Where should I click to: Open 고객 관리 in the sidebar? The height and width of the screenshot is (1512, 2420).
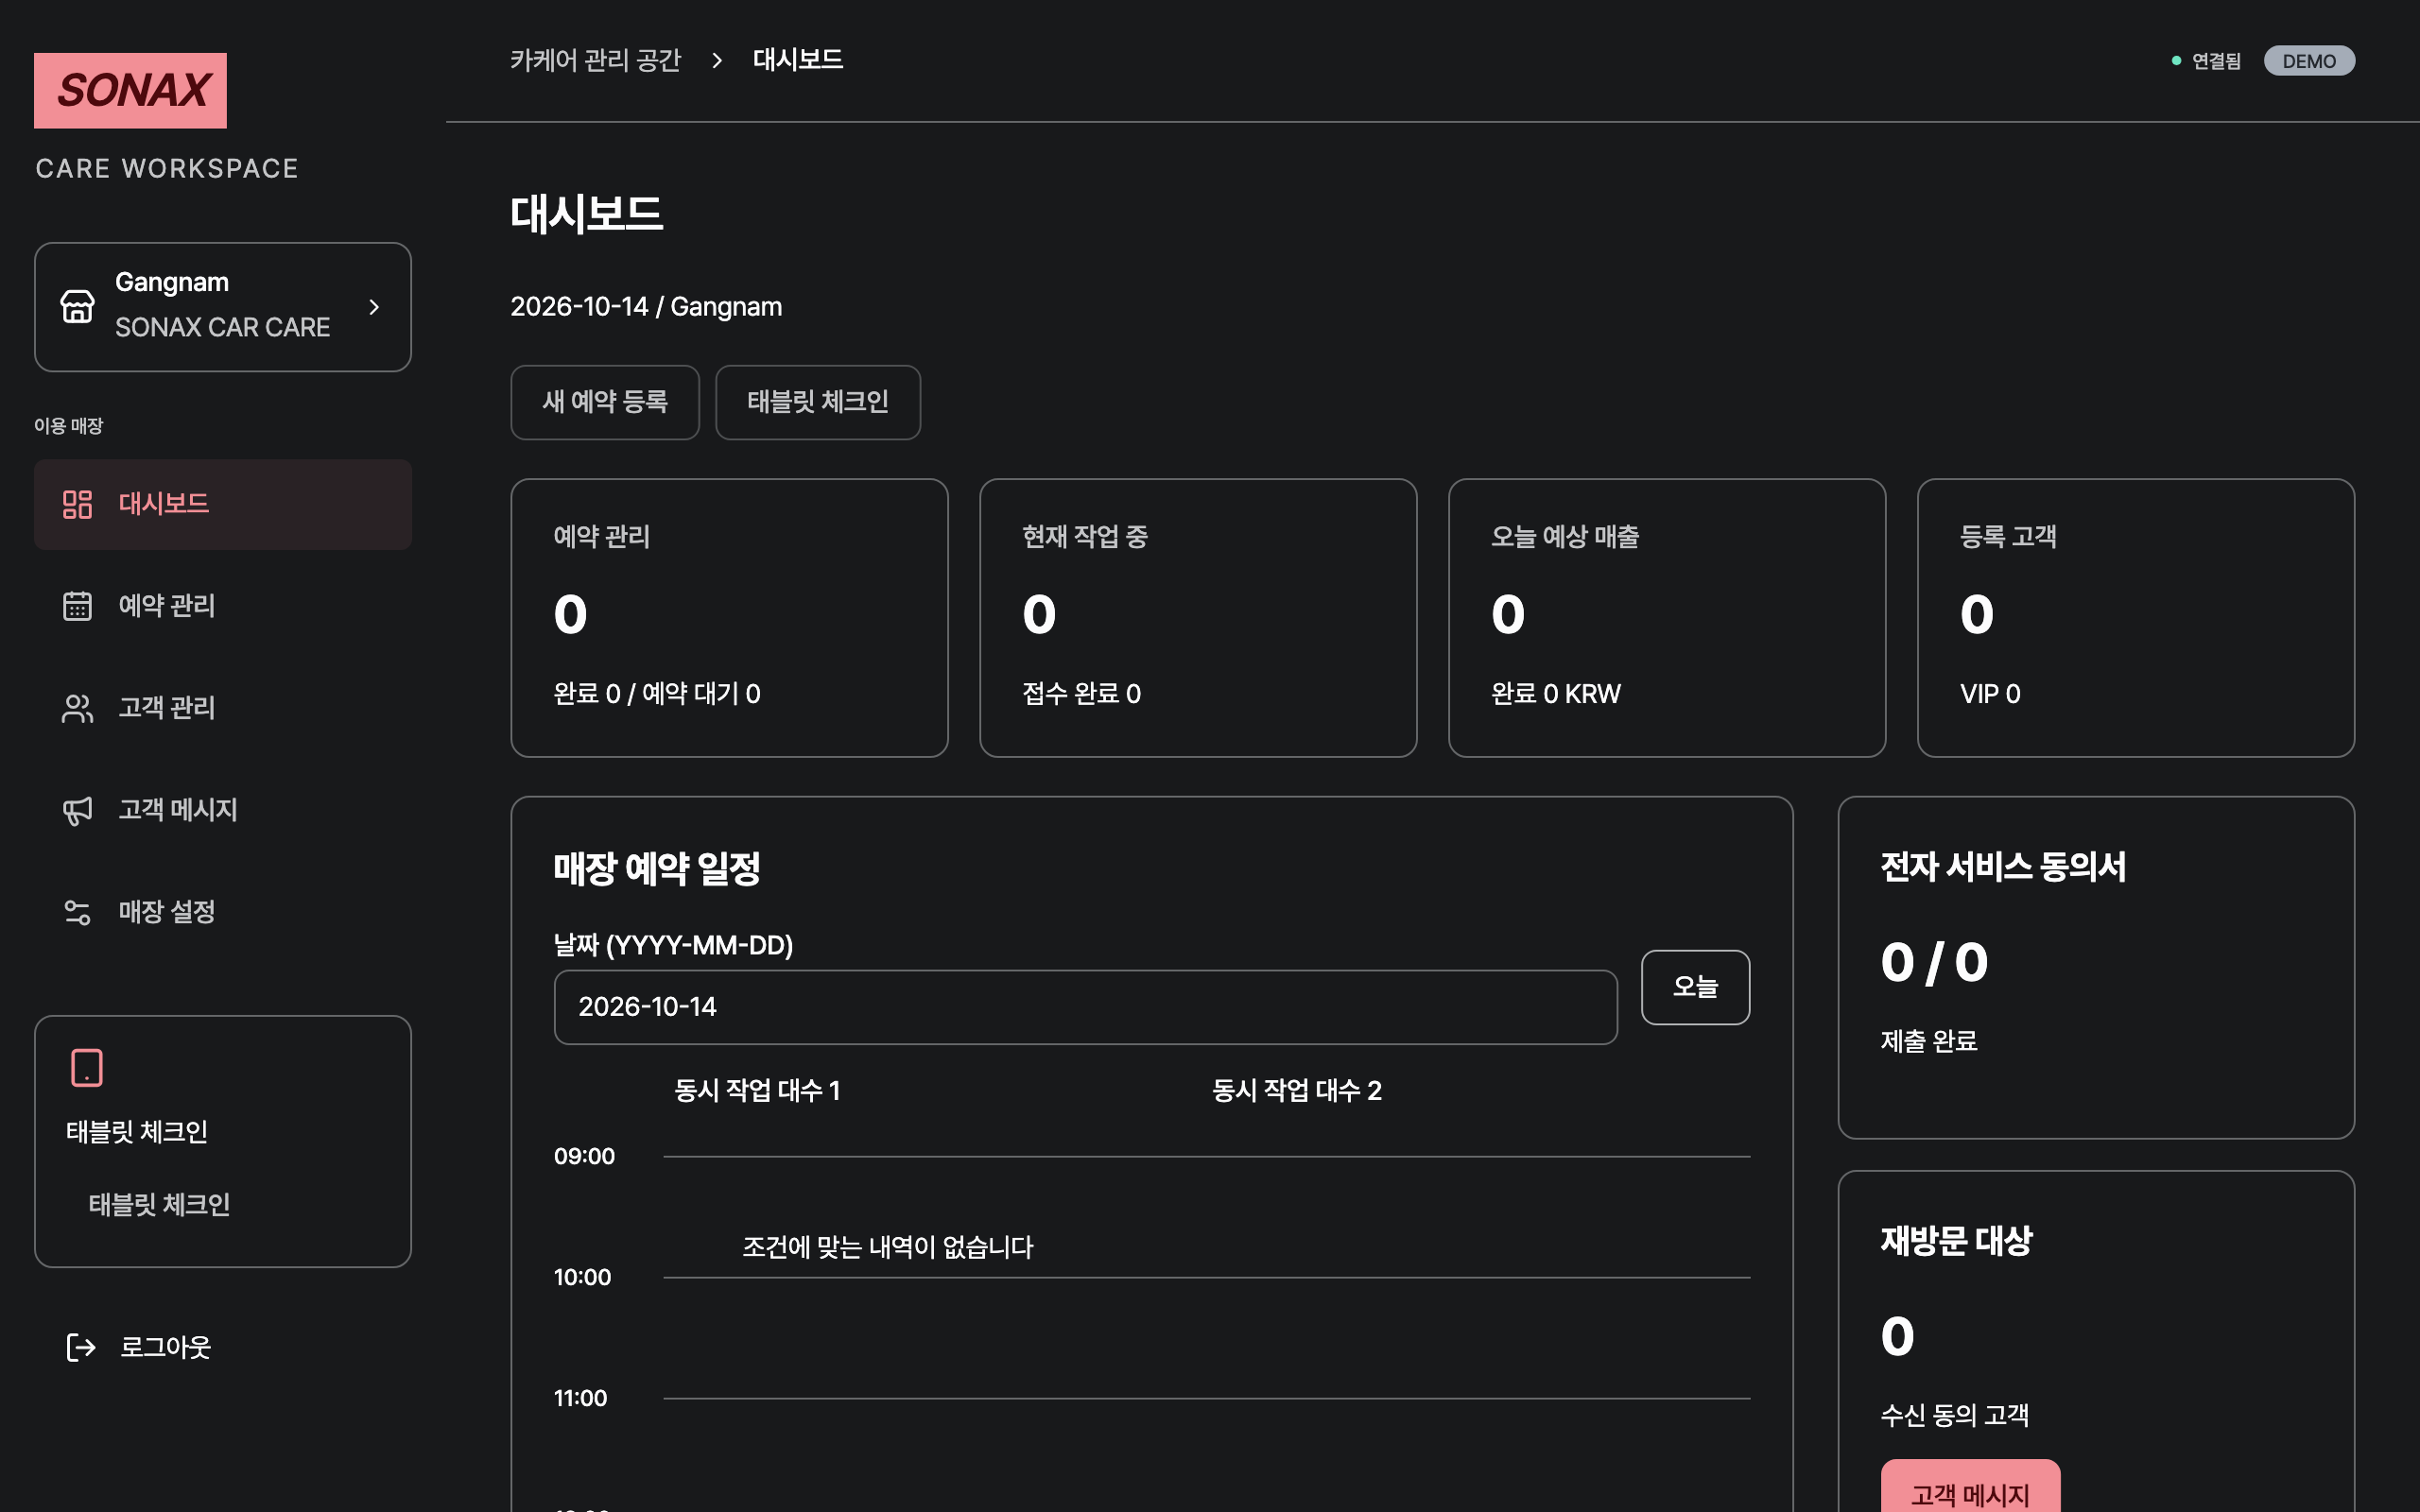tap(223, 708)
